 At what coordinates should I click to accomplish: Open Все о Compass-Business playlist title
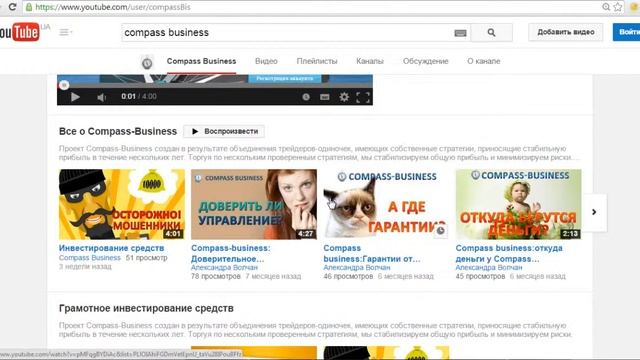(x=118, y=131)
